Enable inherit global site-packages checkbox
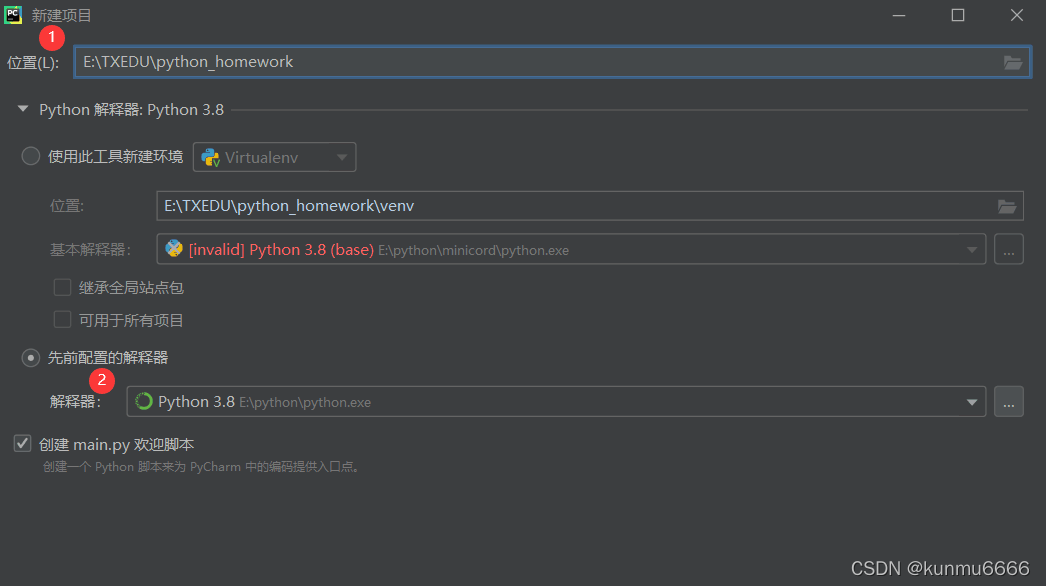This screenshot has height=586, width=1046. point(62,288)
